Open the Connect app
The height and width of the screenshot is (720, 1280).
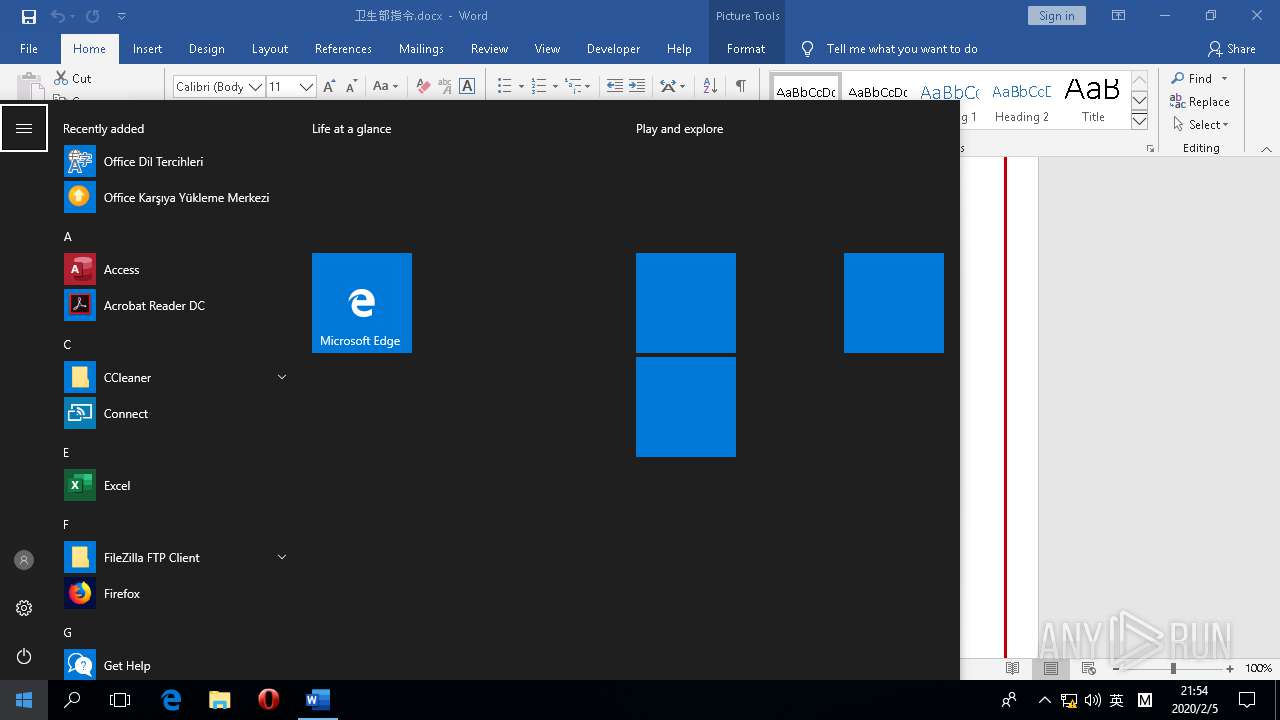point(175,414)
